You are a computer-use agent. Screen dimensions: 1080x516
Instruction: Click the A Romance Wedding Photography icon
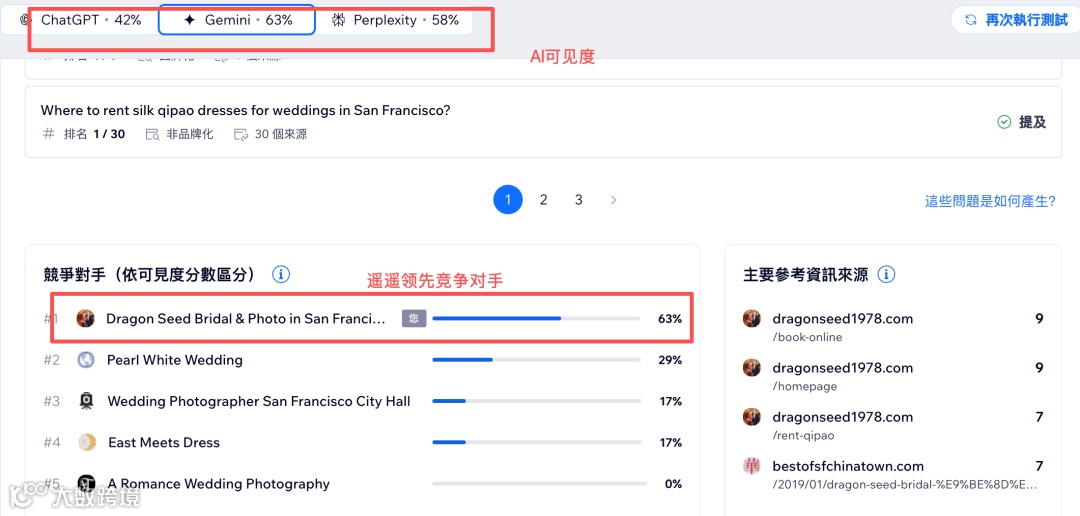point(86,484)
